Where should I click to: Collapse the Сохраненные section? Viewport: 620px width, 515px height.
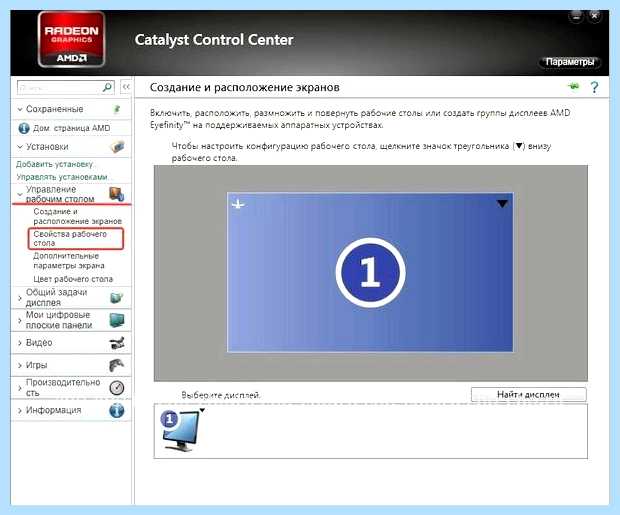coord(20,109)
